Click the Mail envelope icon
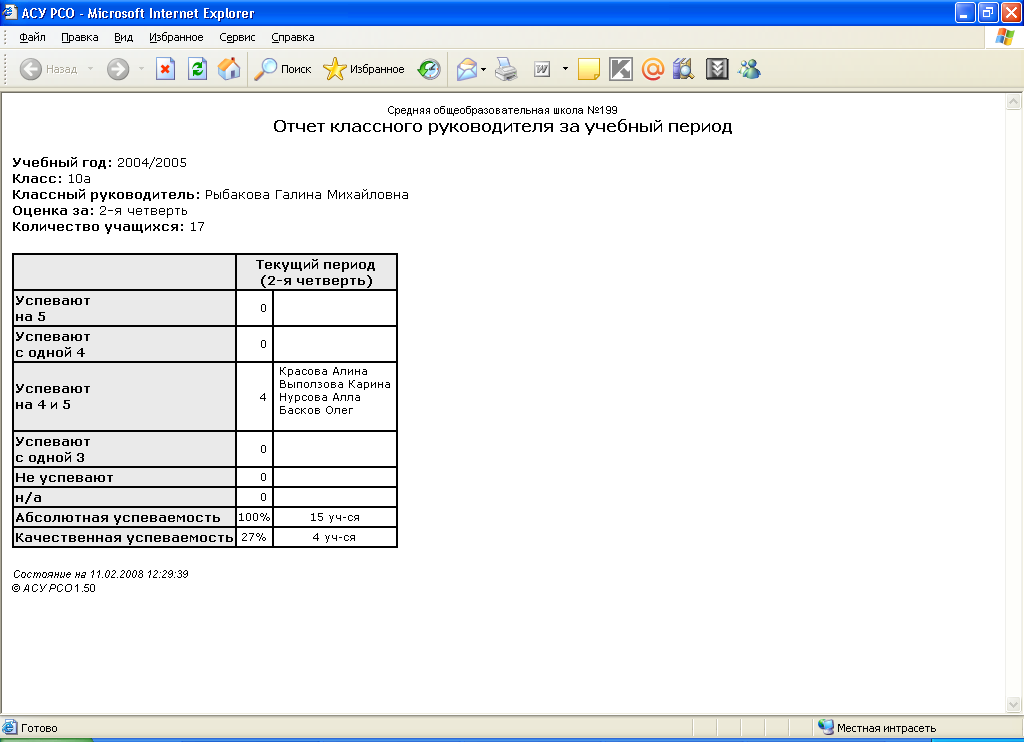 [x=467, y=69]
